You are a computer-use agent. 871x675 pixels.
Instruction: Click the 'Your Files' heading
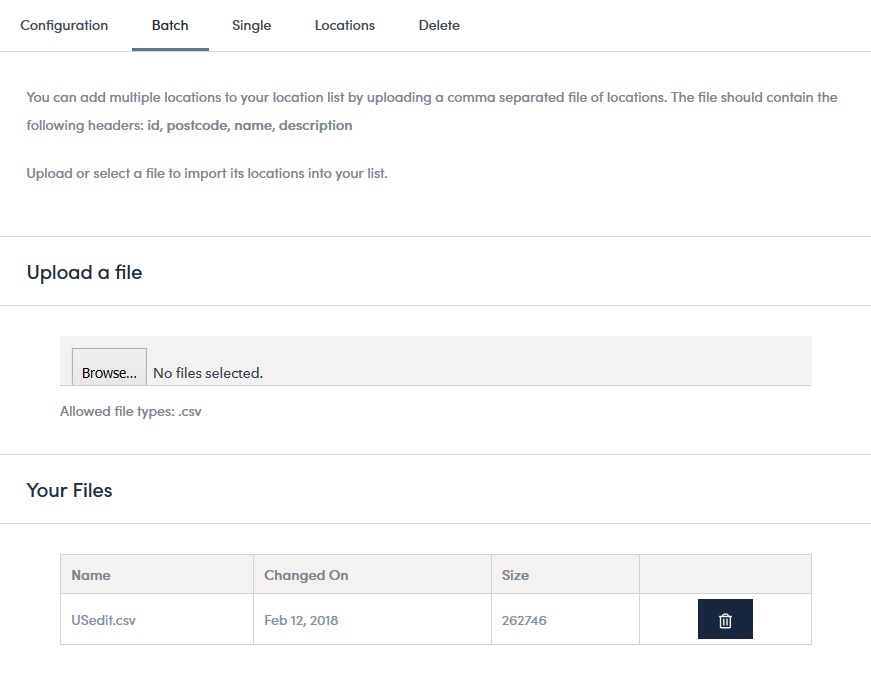(x=69, y=491)
